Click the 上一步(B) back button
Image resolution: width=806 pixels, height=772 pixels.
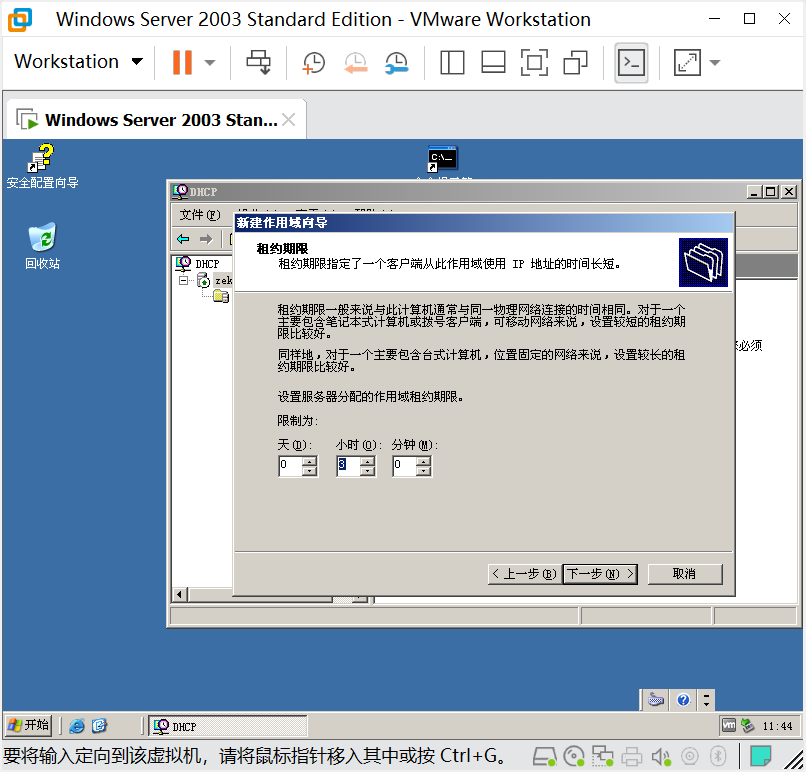[524, 574]
